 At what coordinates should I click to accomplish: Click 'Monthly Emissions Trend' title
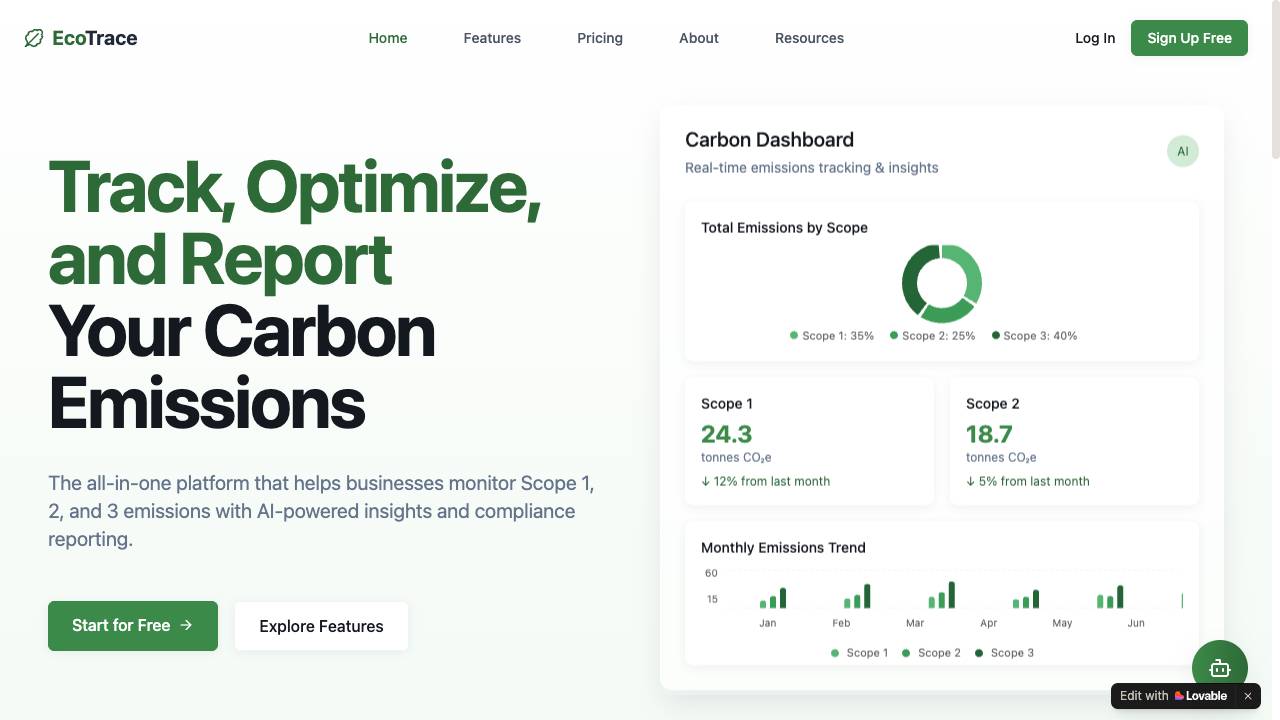(x=783, y=548)
